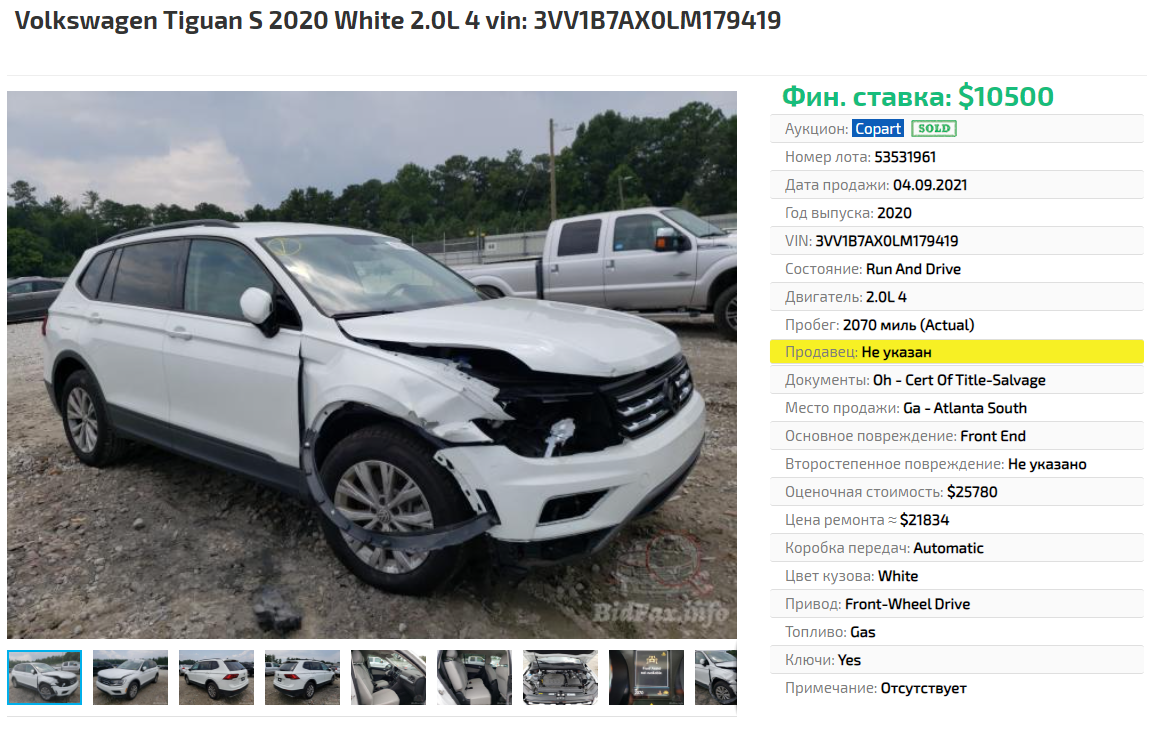Select the engine bay thumbnail
Screen dimensions: 1156x732
[560, 677]
